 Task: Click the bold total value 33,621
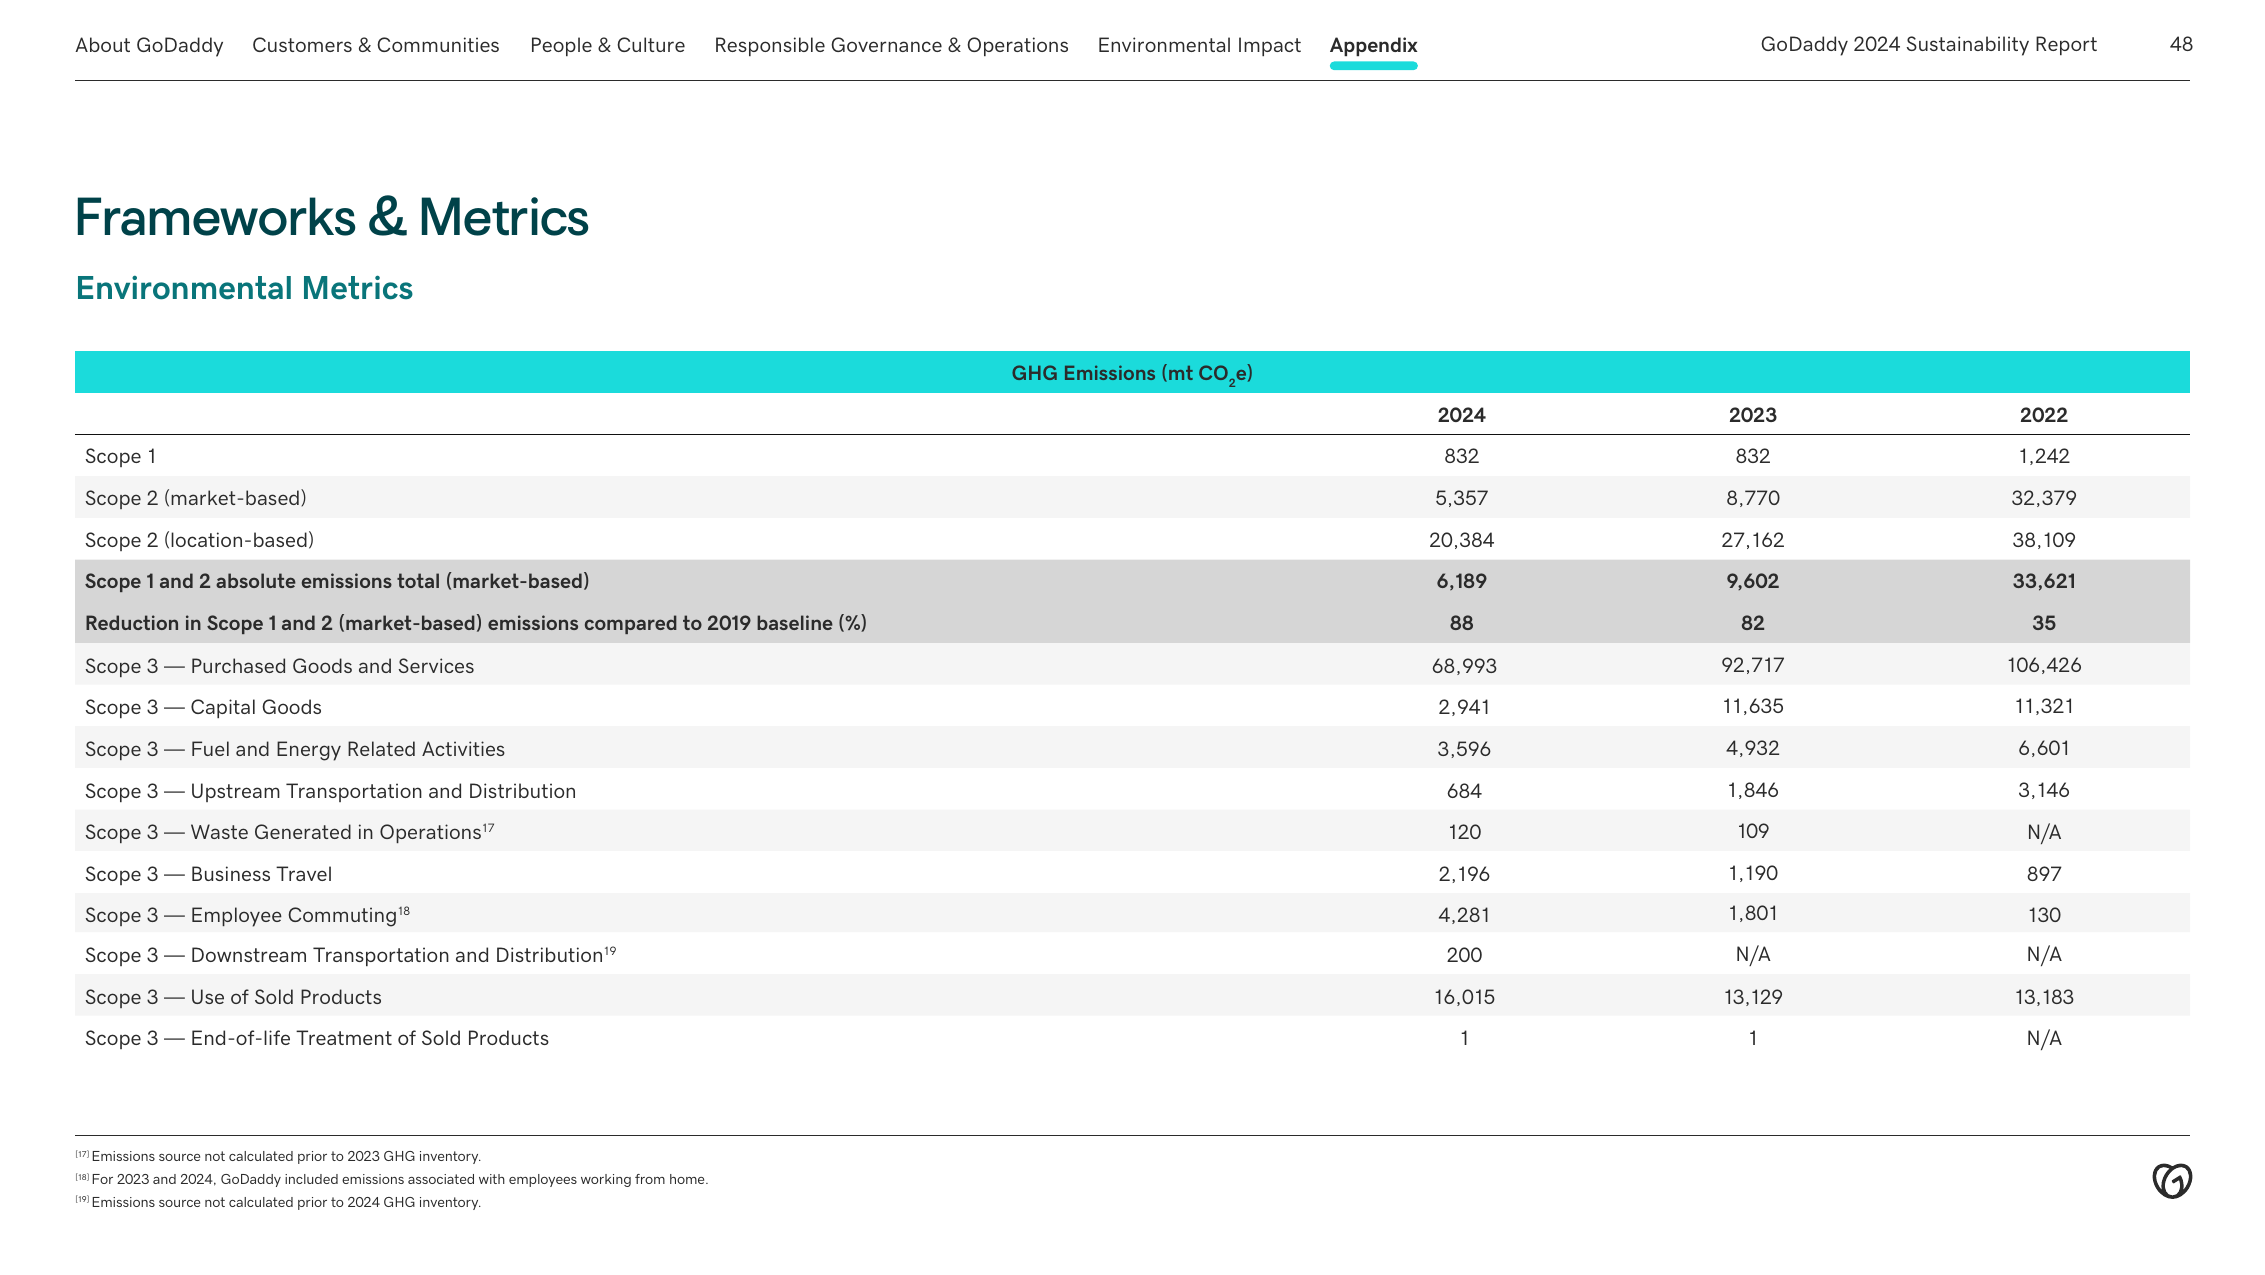pyautogui.click(x=2043, y=581)
